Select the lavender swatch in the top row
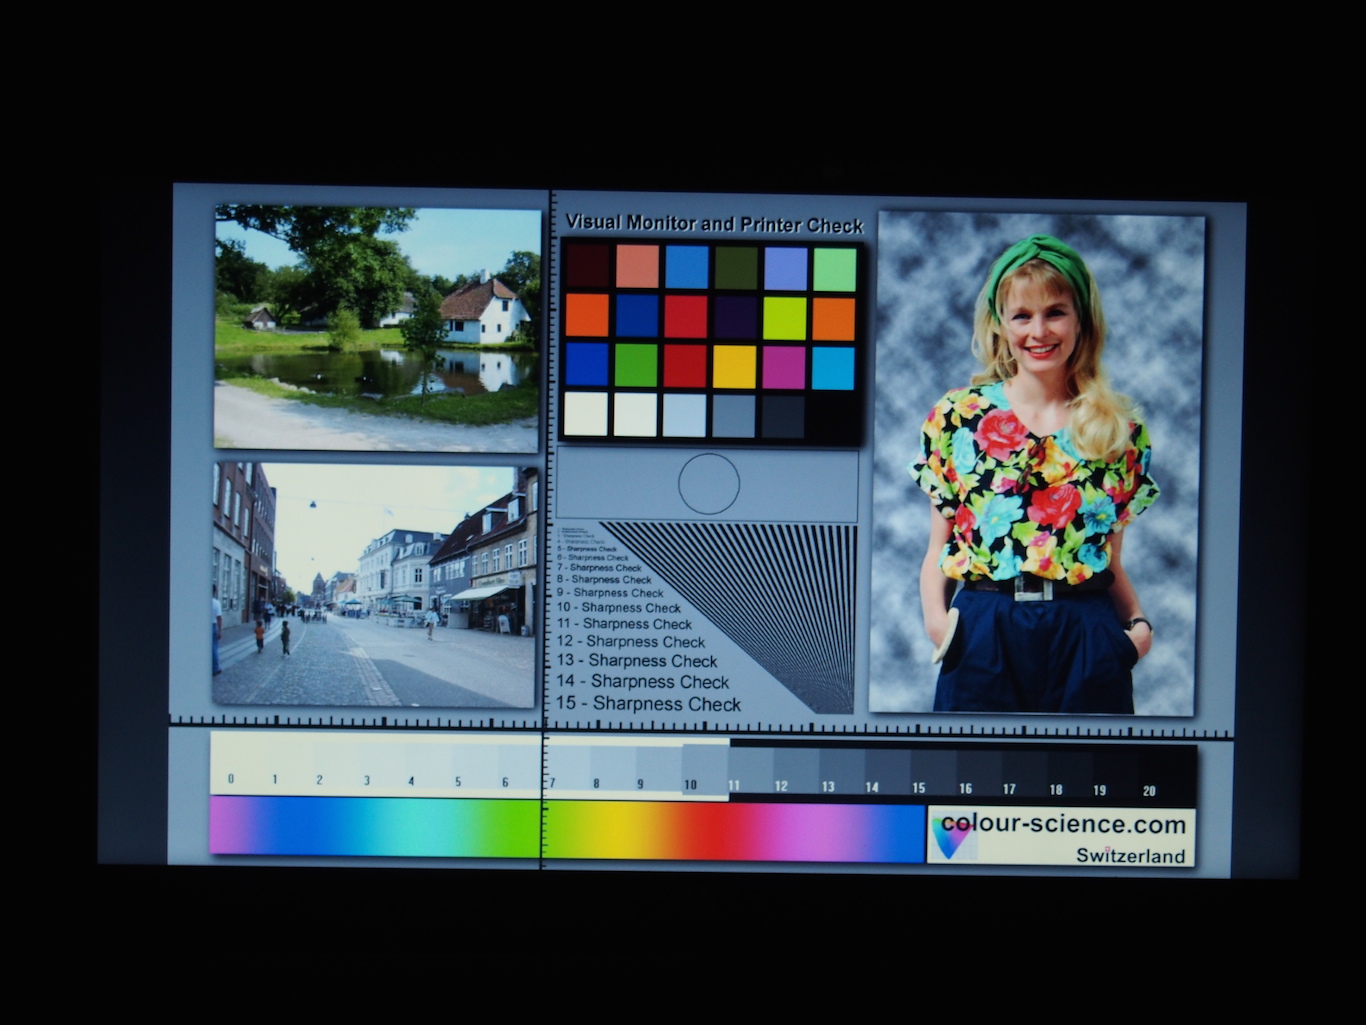The height and width of the screenshot is (1025, 1366). [x=785, y=268]
